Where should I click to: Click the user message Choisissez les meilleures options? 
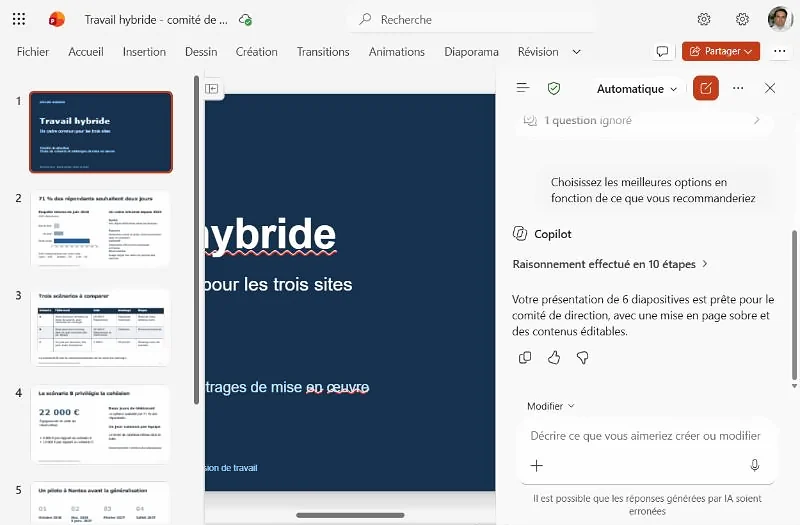(653, 190)
